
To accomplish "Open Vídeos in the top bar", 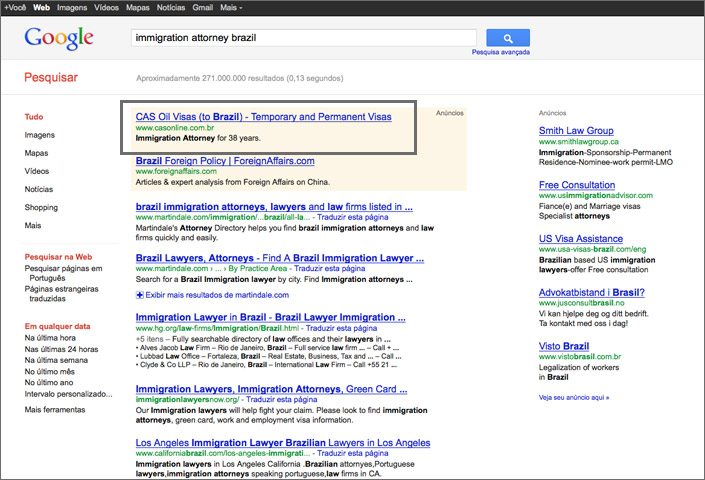I will pos(107,8).
